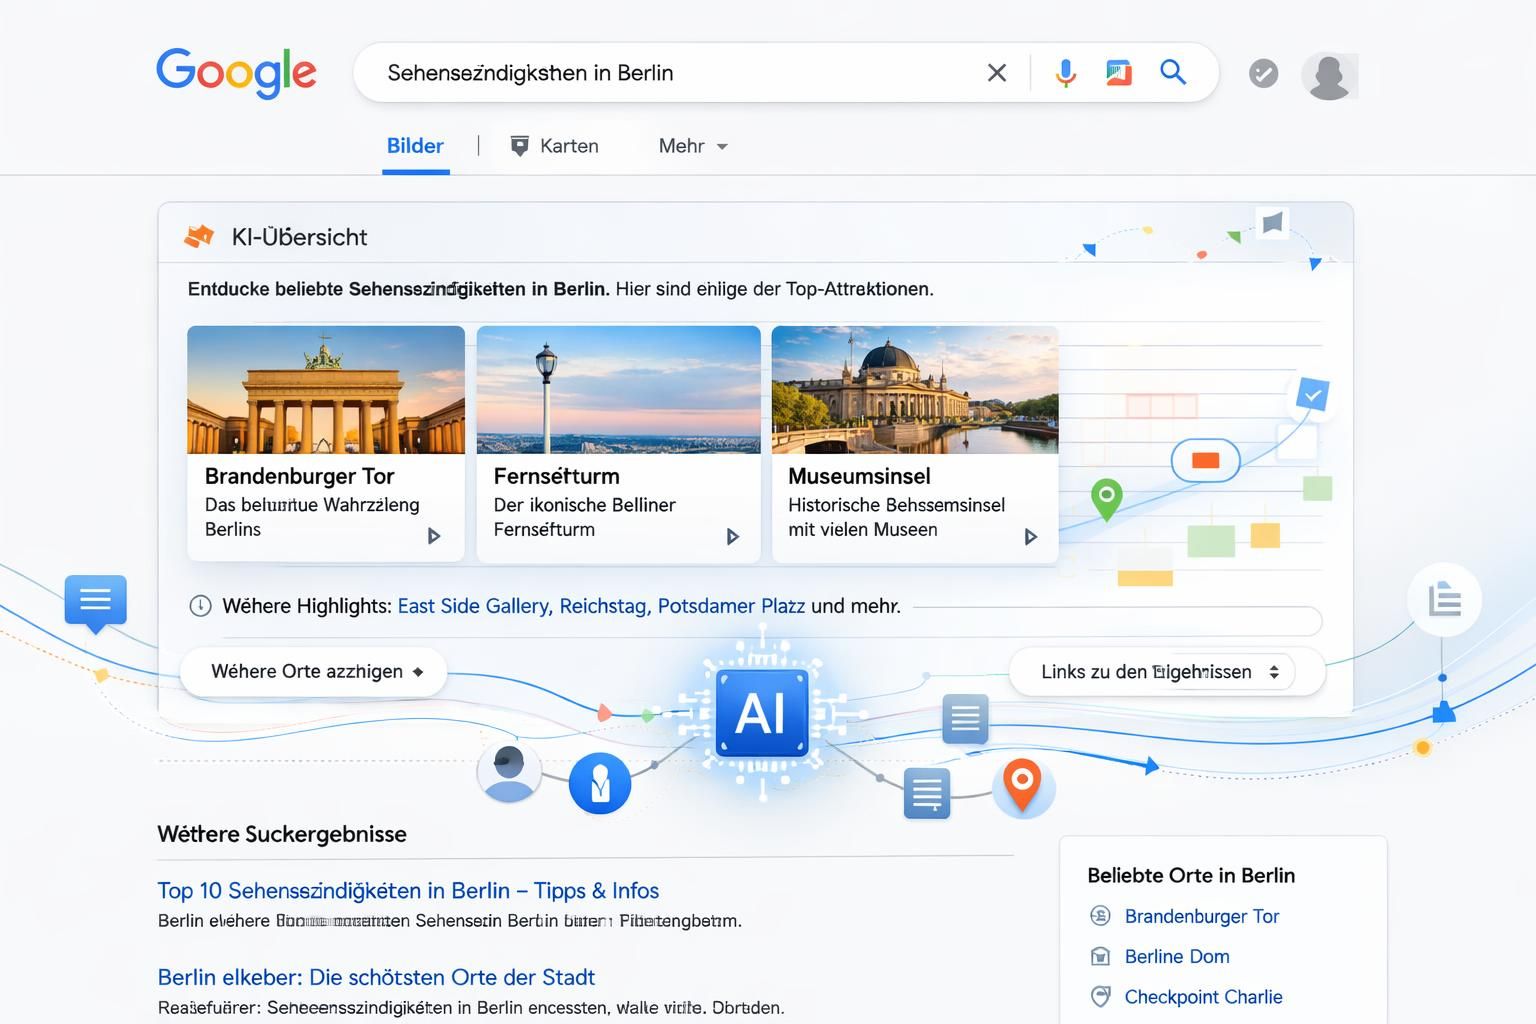The width and height of the screenshot is (1536, 1024).
Task: Clear the search query with the X icon
Action: coord(997,73)
